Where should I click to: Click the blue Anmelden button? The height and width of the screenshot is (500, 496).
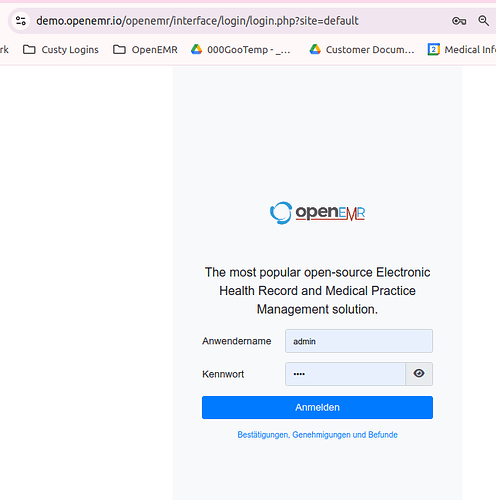(317, 407)
